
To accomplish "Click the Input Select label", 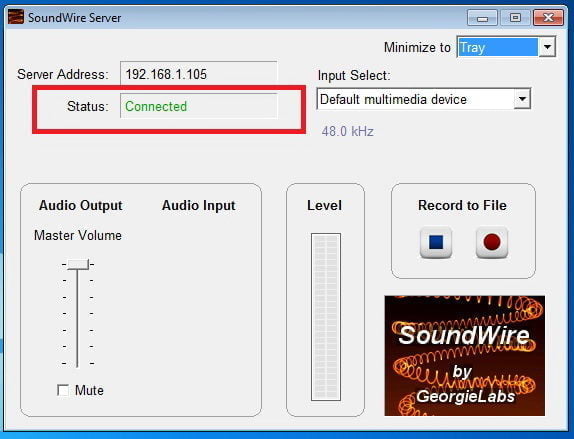I will [x=354, y=75].
